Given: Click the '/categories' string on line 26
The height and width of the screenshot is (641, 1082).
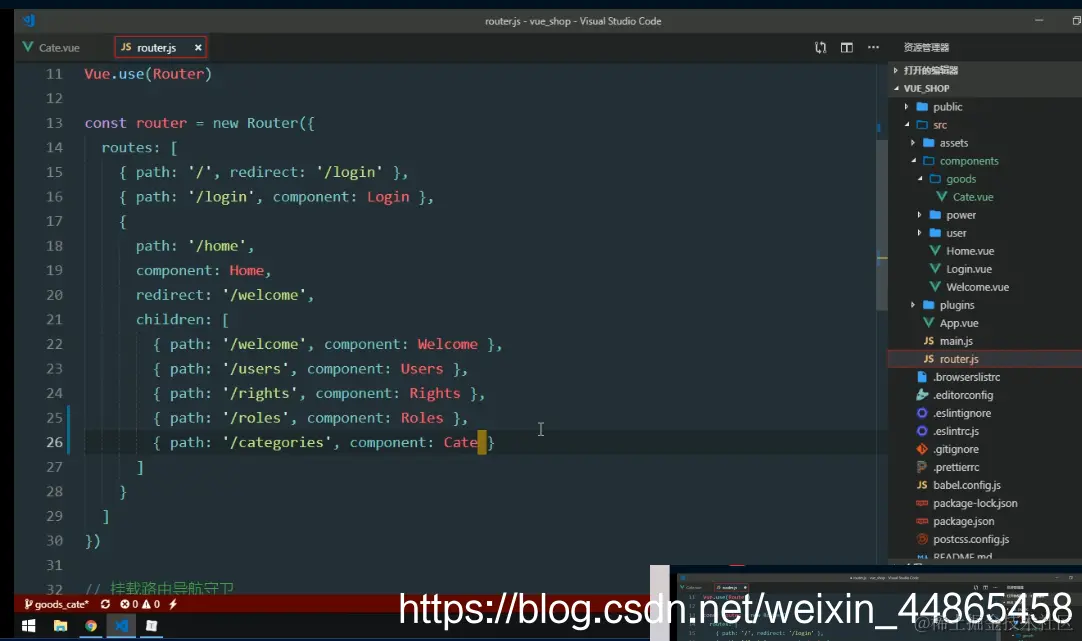Looking at the screenshot, I should [x=277, y=442].
